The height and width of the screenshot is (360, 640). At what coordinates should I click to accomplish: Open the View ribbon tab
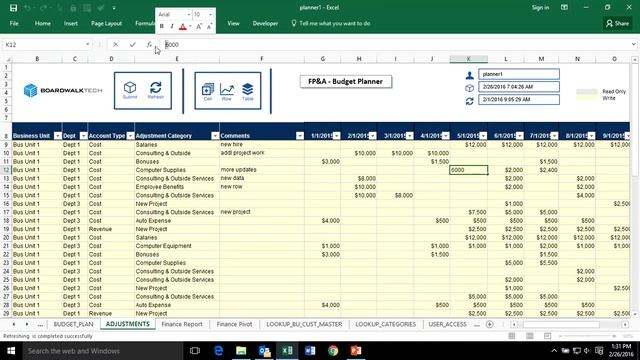[x=233, y=23]
